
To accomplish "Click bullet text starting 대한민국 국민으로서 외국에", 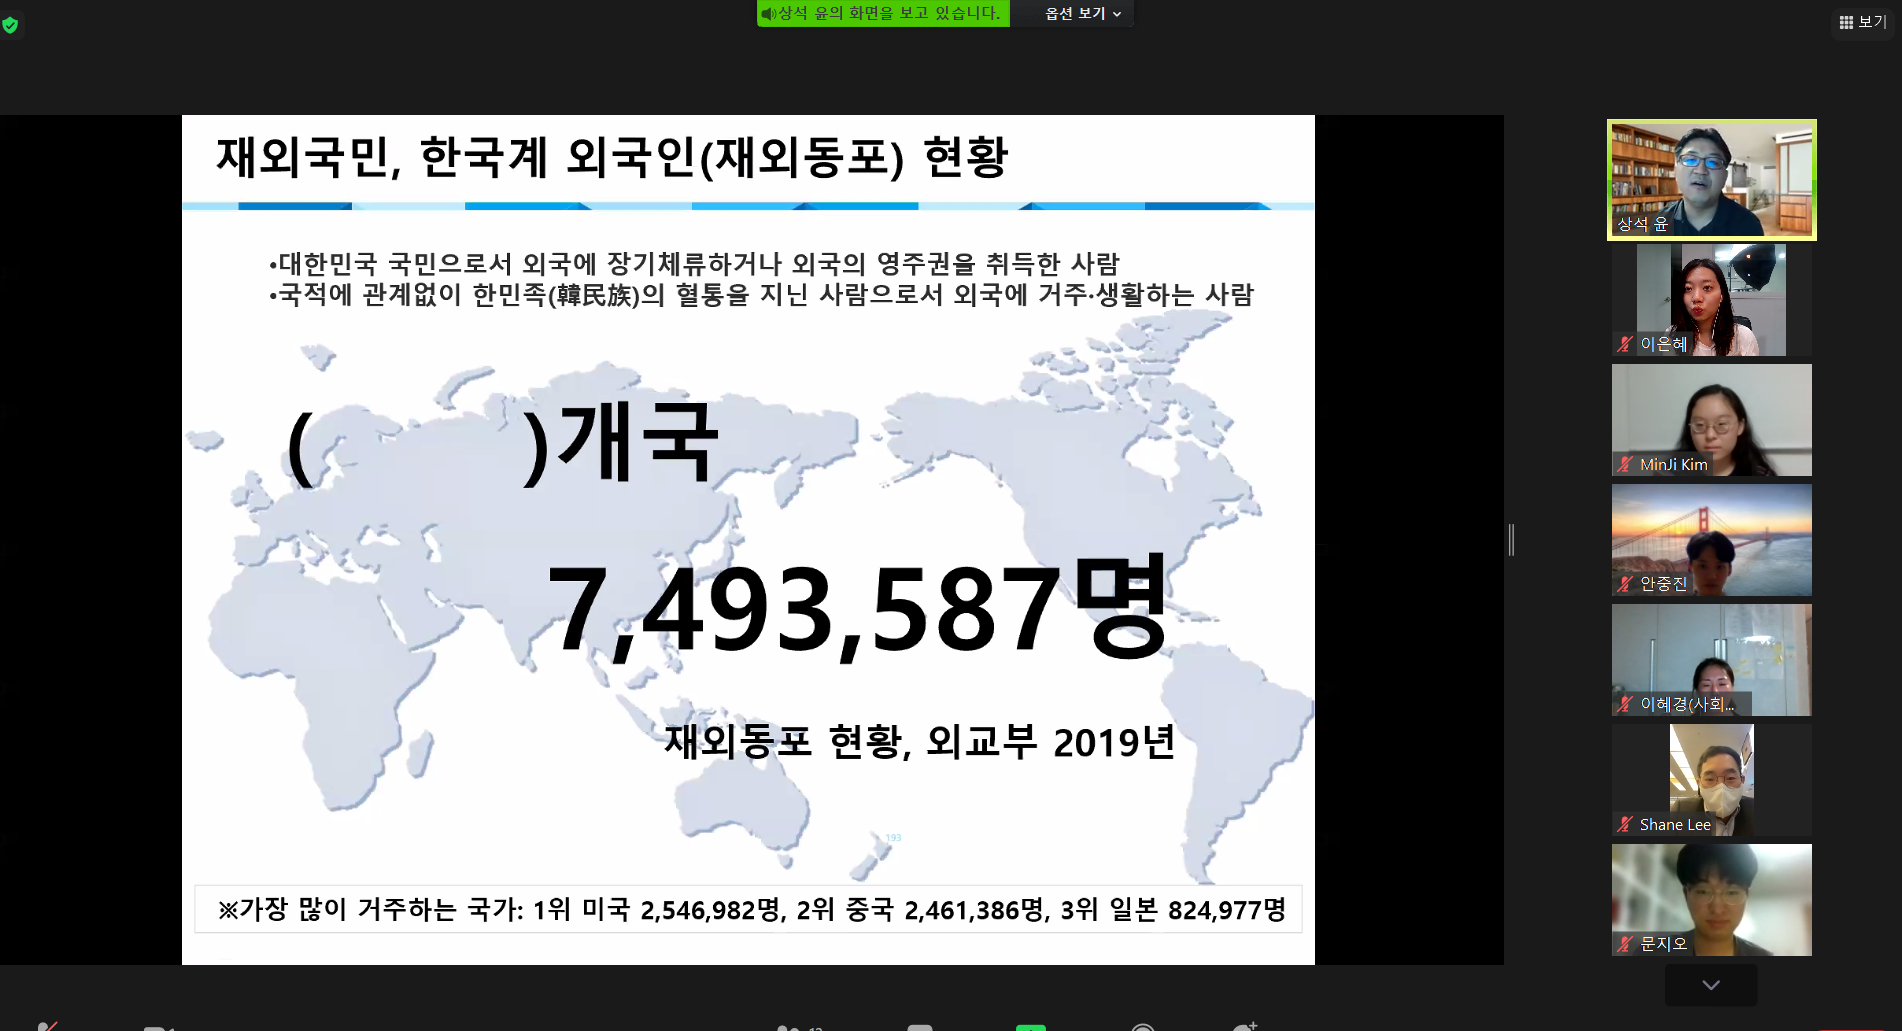I will click(694, 264).
